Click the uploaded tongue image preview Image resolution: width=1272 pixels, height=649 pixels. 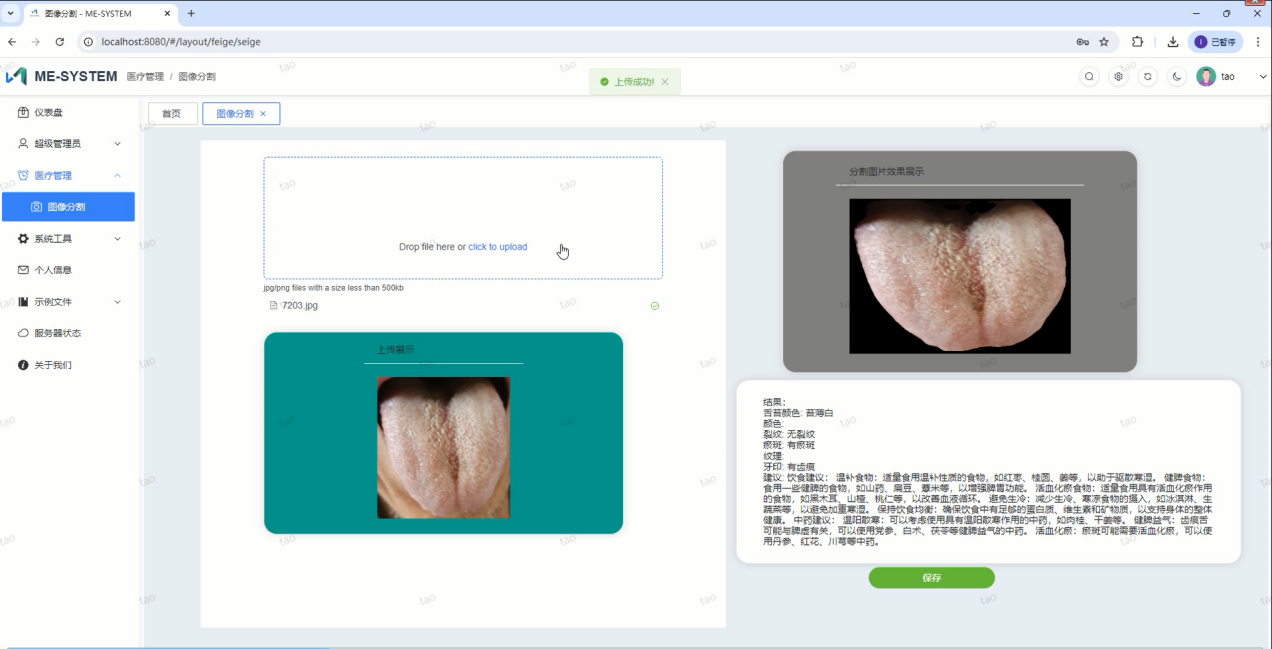click(443, 447)
